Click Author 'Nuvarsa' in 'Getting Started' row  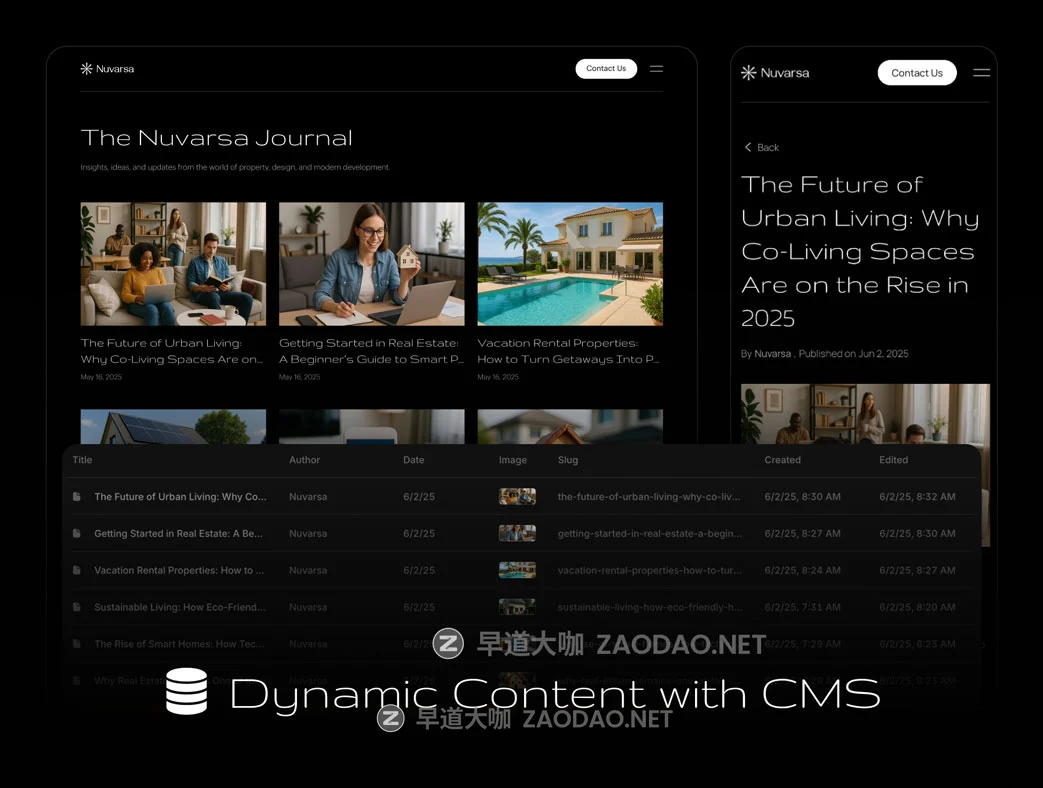coord(307,533)
